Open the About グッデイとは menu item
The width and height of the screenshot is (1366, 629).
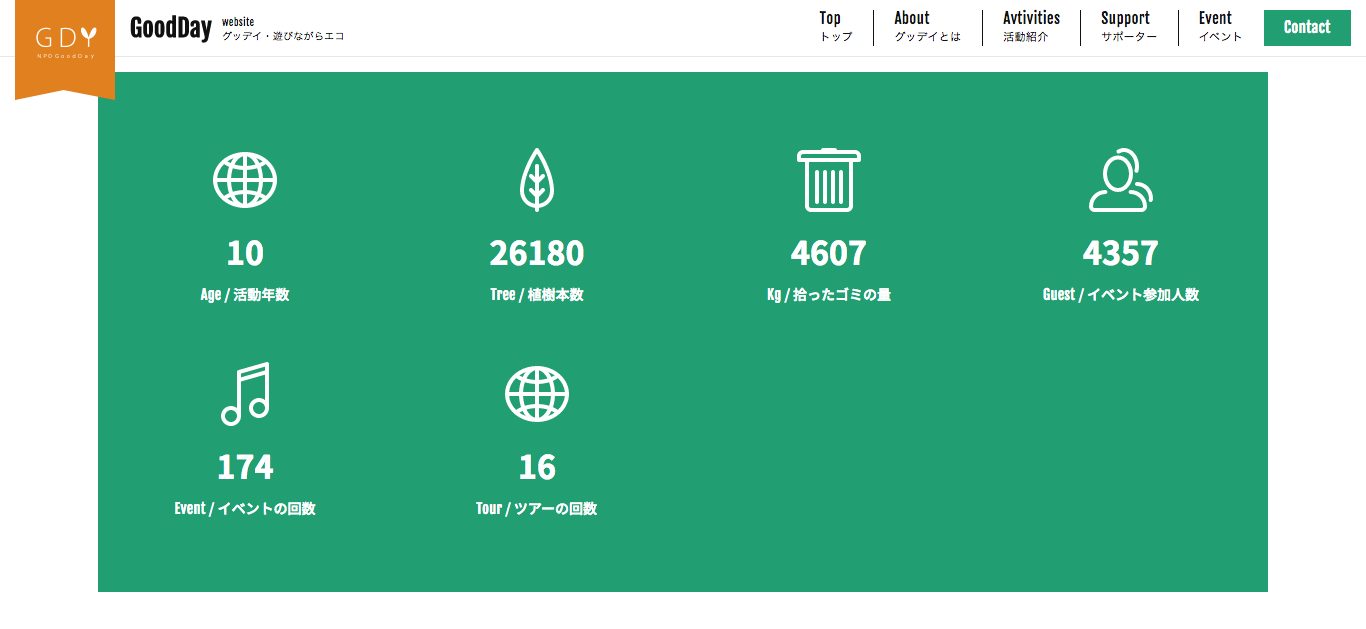[927, 27]
